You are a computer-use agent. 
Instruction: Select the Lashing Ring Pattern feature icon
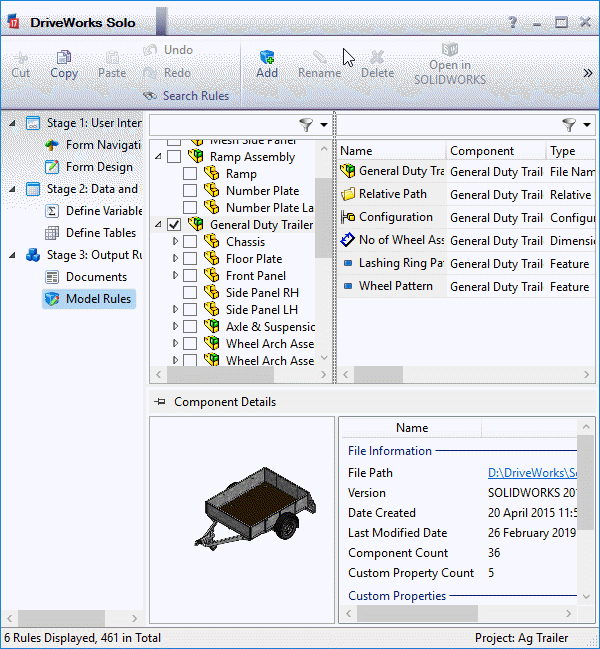click(x=348, y=263)
